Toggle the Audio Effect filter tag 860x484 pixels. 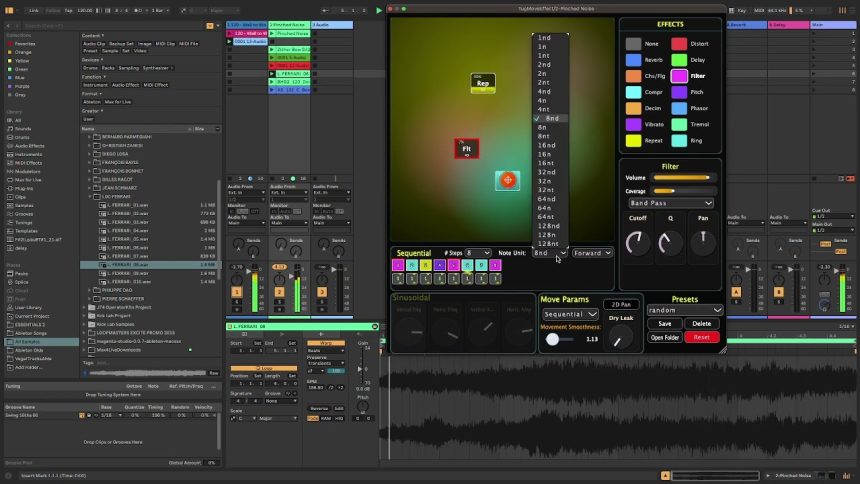[x=124, y=87]
